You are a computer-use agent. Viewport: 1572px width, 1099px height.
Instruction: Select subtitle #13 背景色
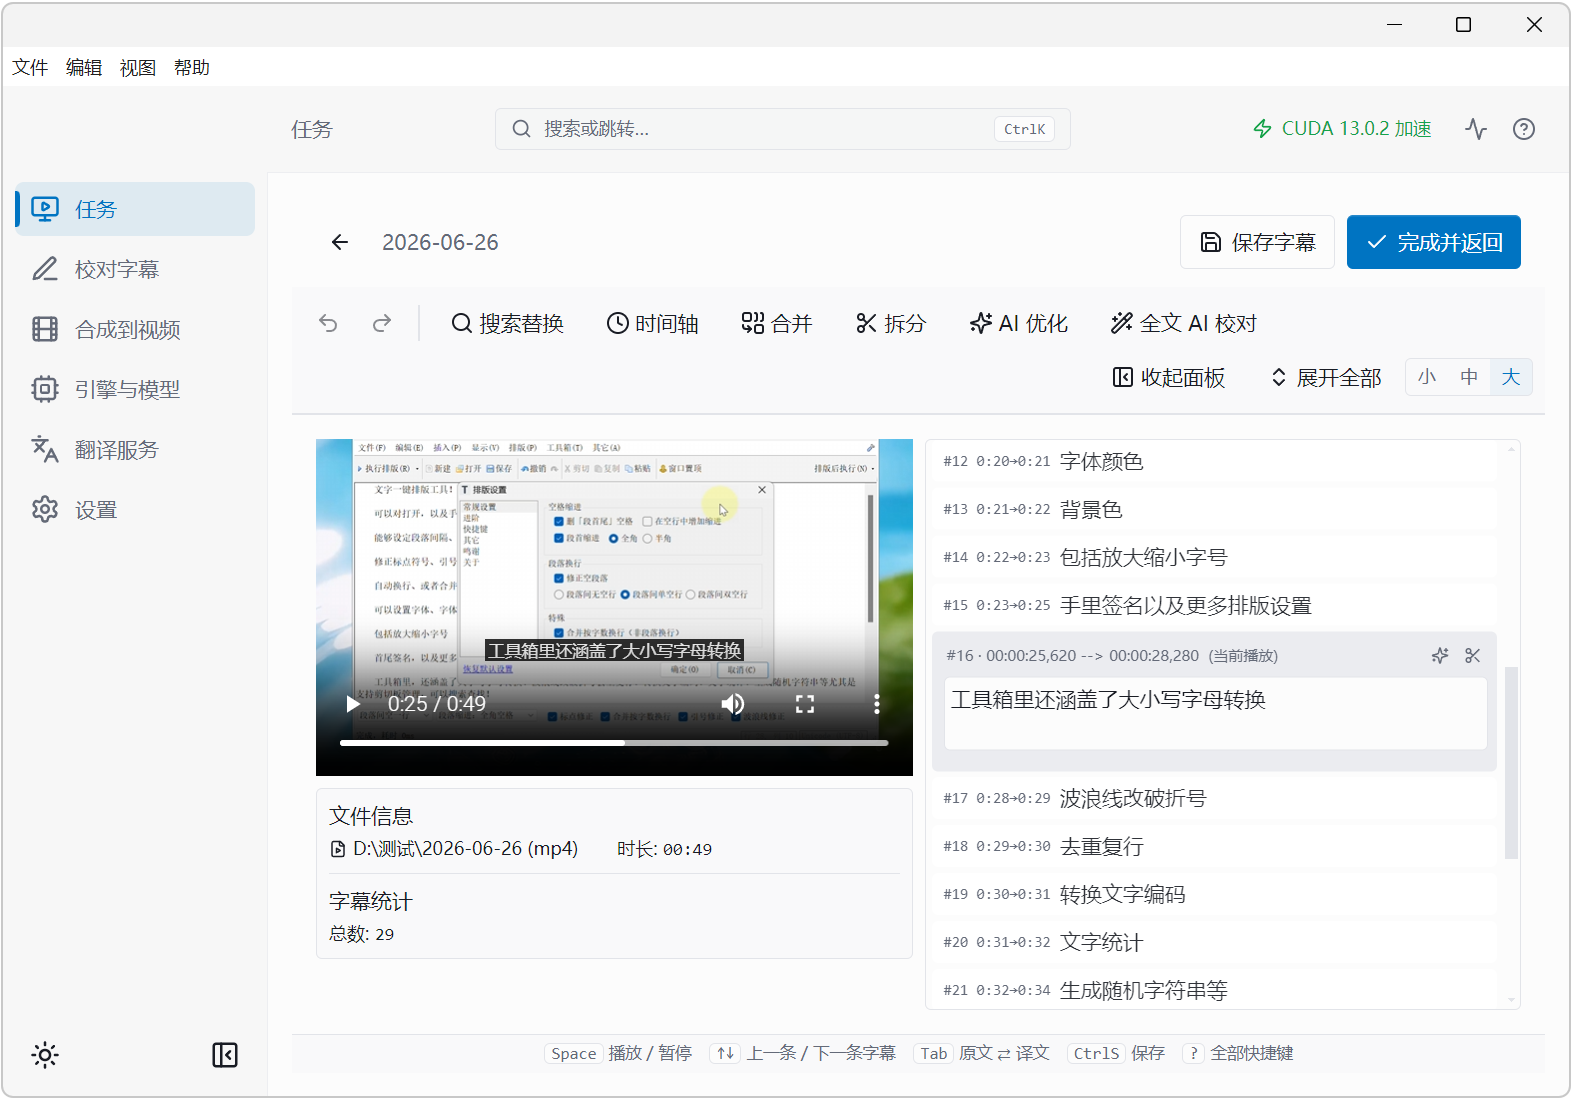(1215, 509)
